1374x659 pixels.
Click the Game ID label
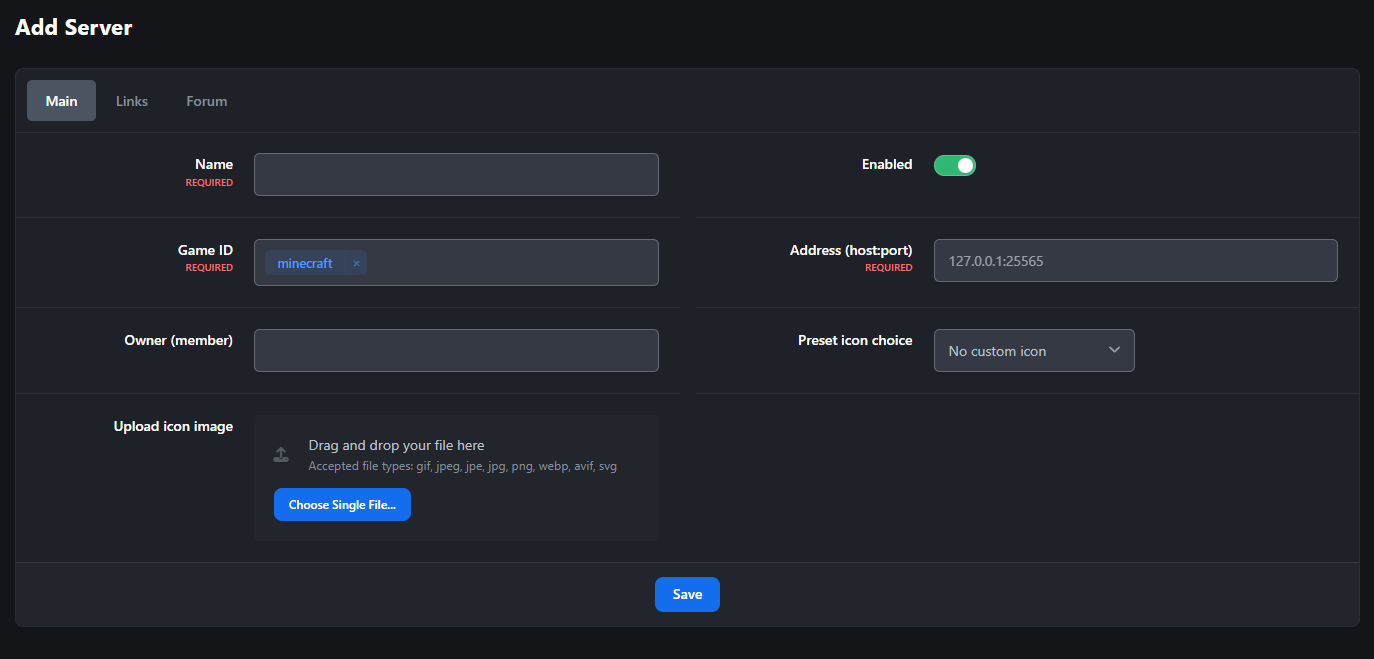[205, 250]
